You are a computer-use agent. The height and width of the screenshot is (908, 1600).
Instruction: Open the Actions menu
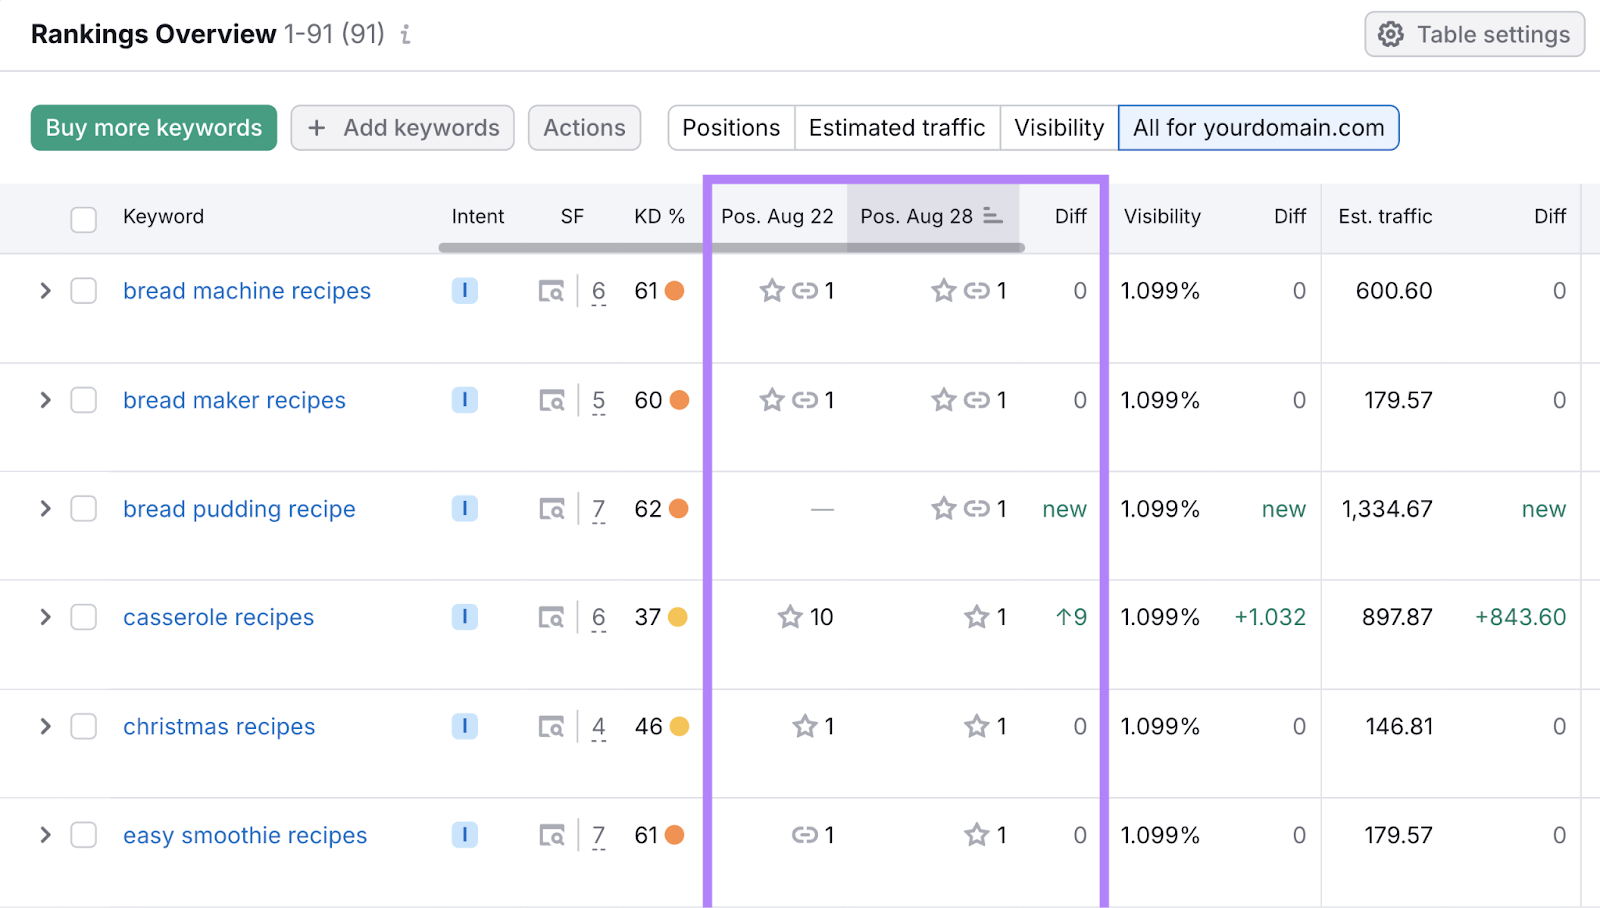pos(584,127)
